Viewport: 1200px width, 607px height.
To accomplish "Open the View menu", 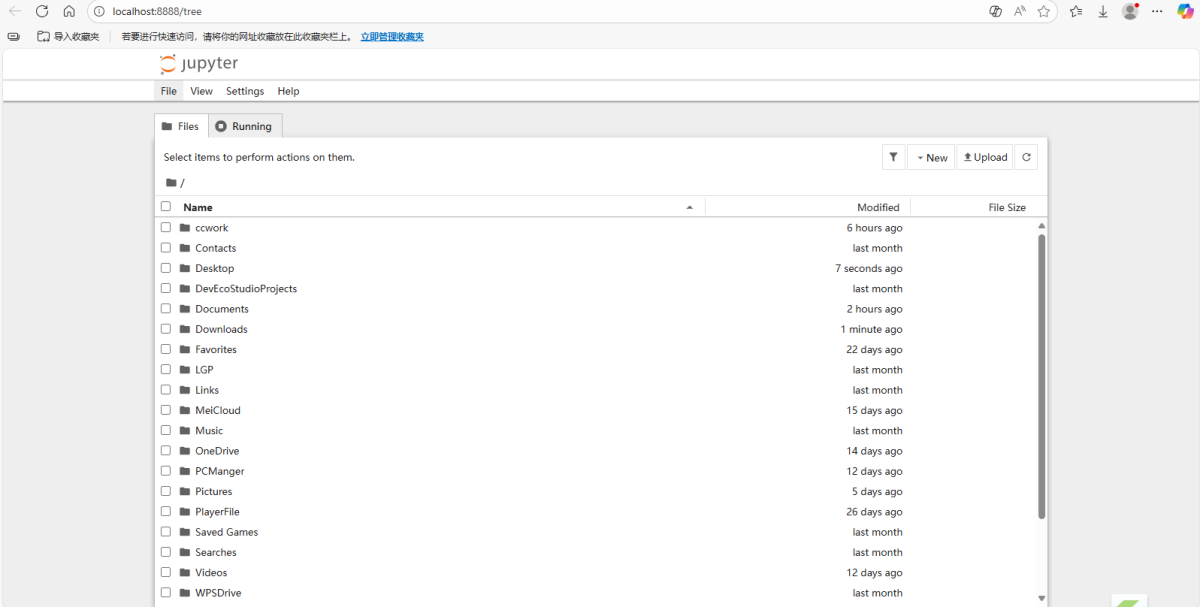I will 201,91.
